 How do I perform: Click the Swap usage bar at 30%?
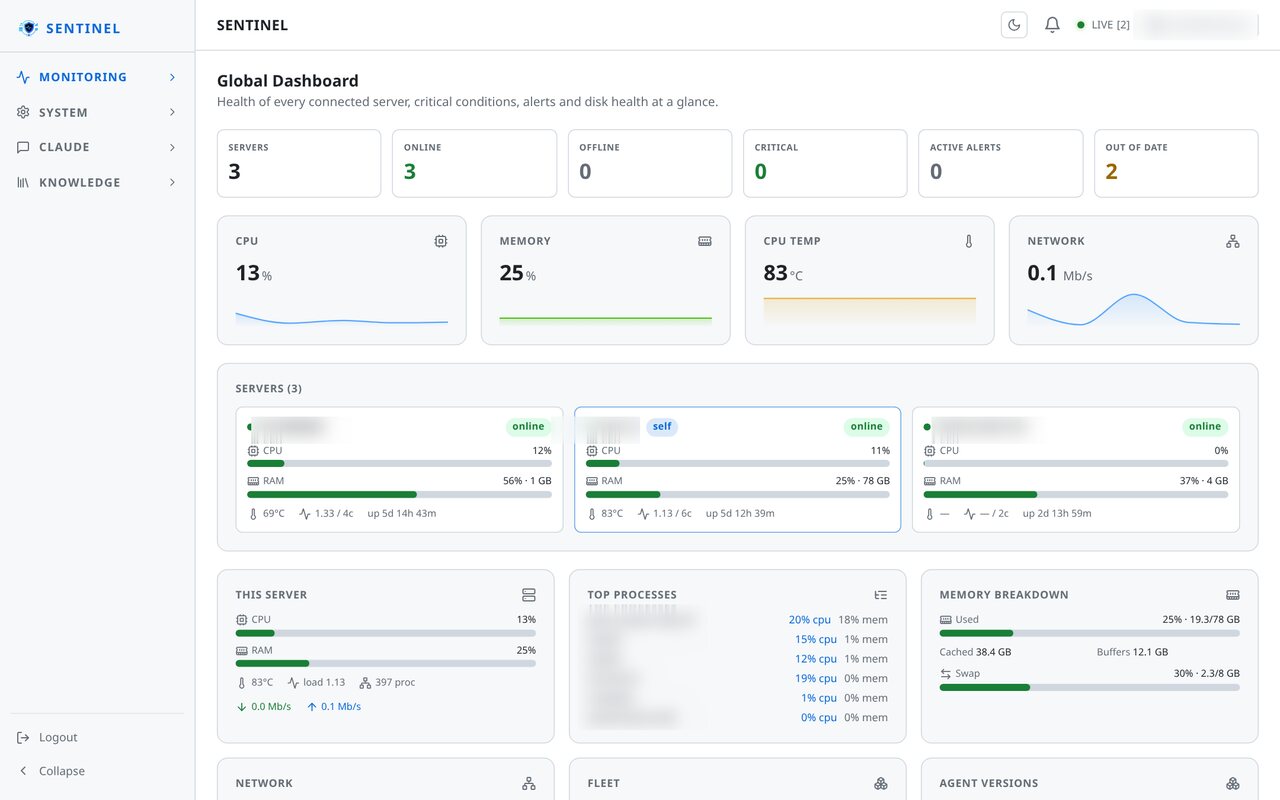pyautogui.click(x=1090, y=687)
